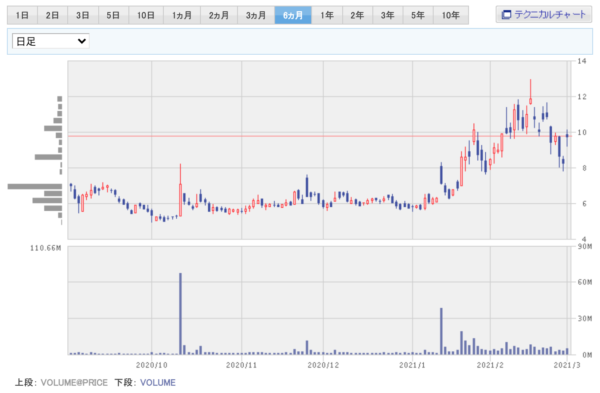Click the 2020/10 date axis label
The width and height of the screenshot is (600, 393).
152,365
